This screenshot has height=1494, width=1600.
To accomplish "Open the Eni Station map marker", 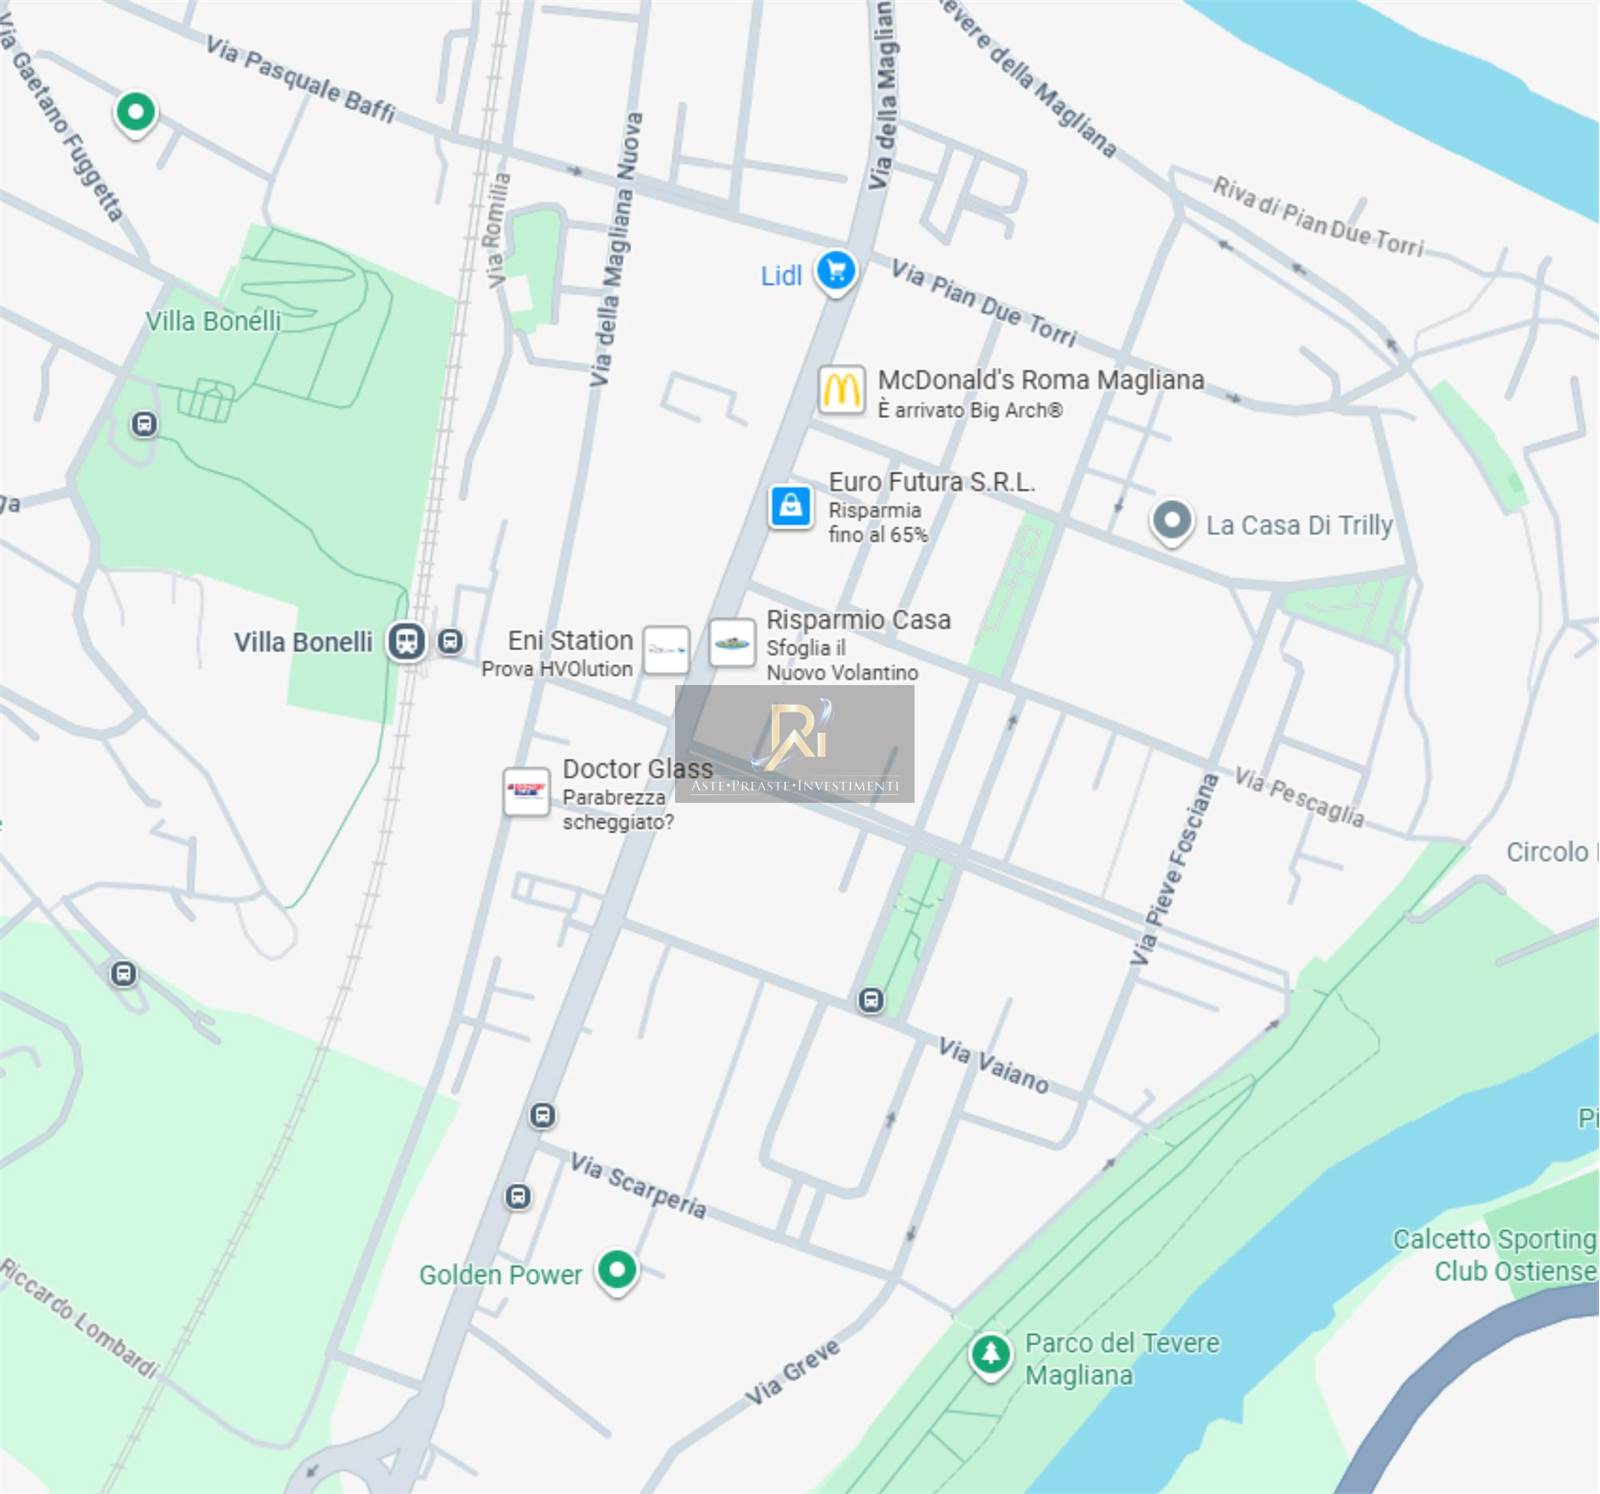I will pos(666,649).
